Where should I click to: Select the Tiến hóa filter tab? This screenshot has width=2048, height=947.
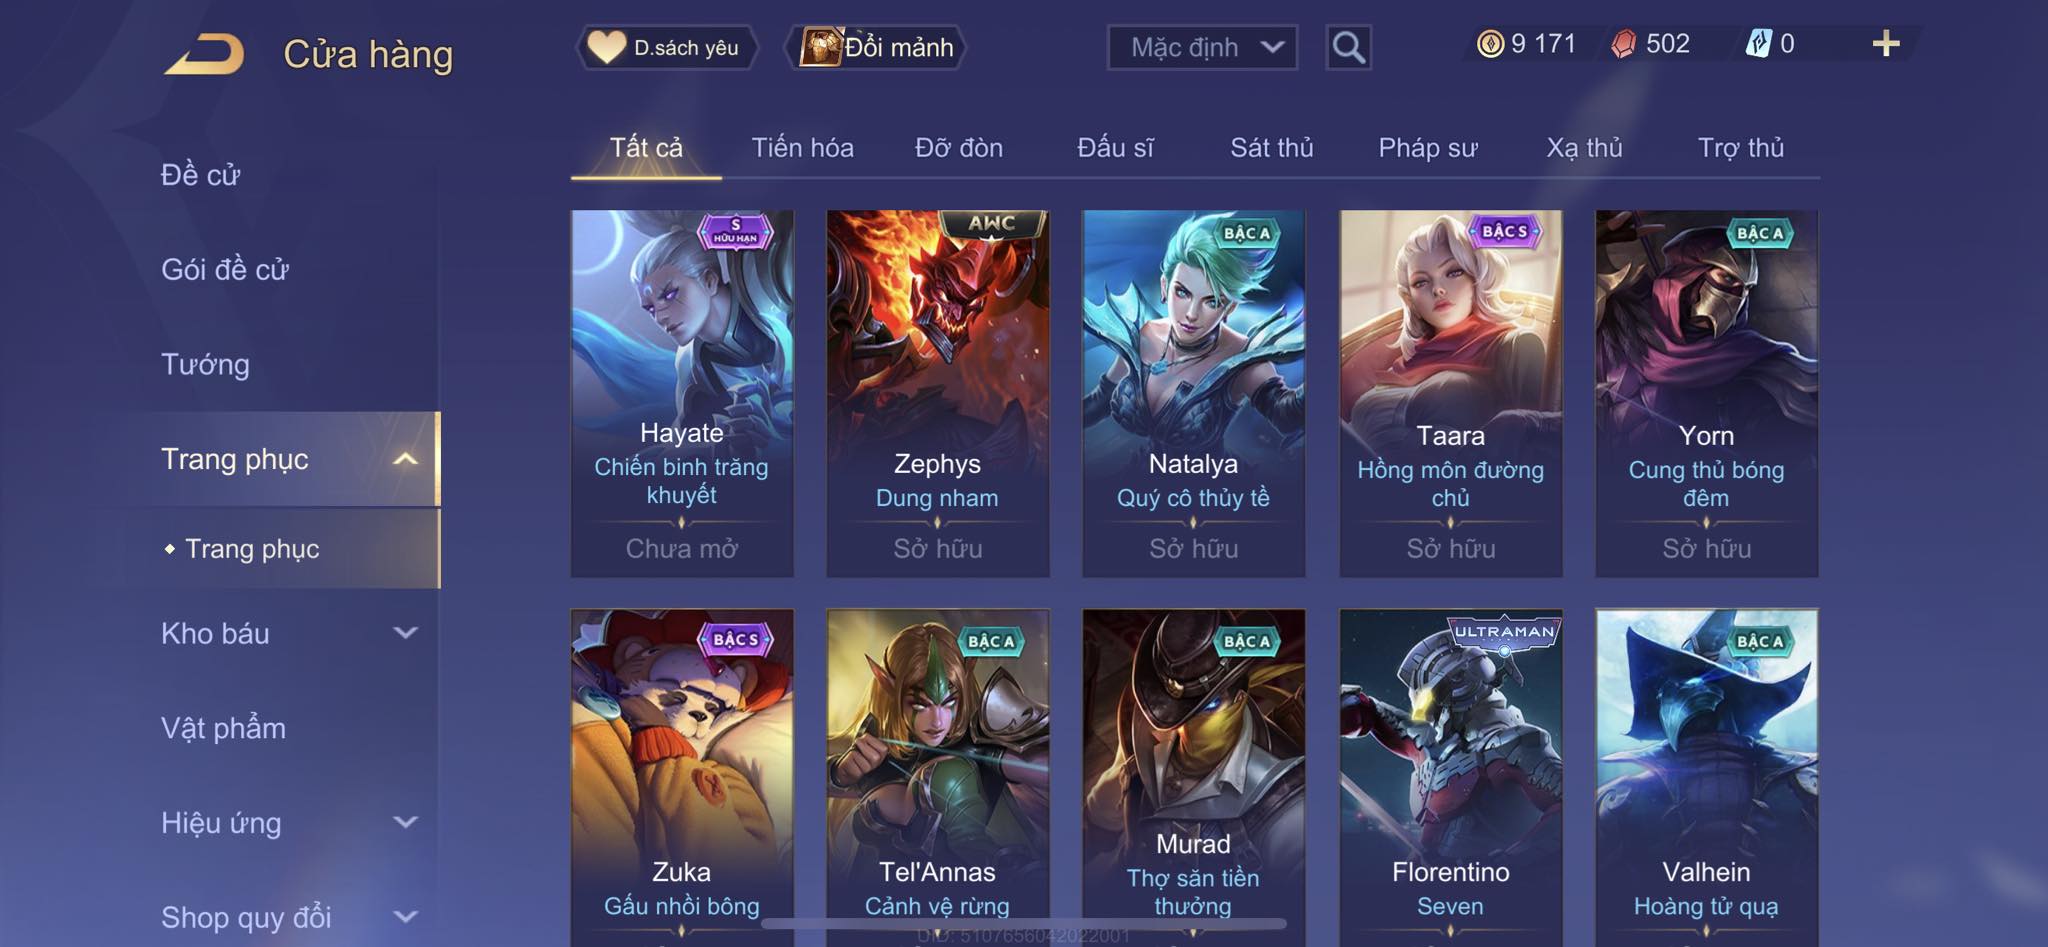point(802,148)
